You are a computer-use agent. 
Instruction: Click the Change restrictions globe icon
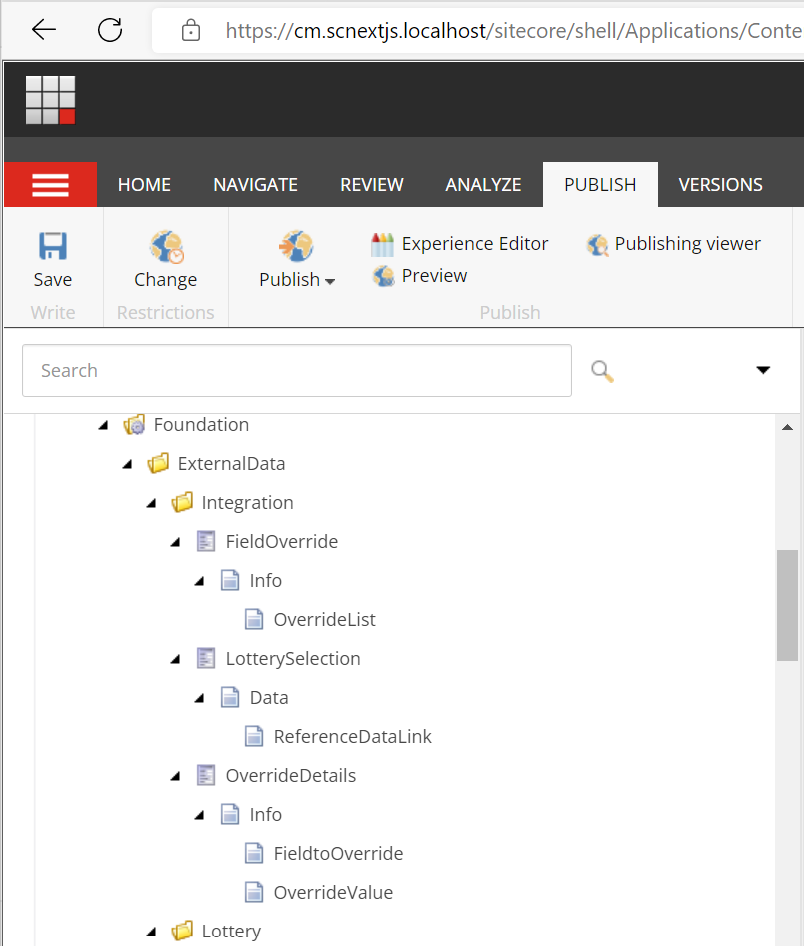pyautogui.click(x=166, y=247)
